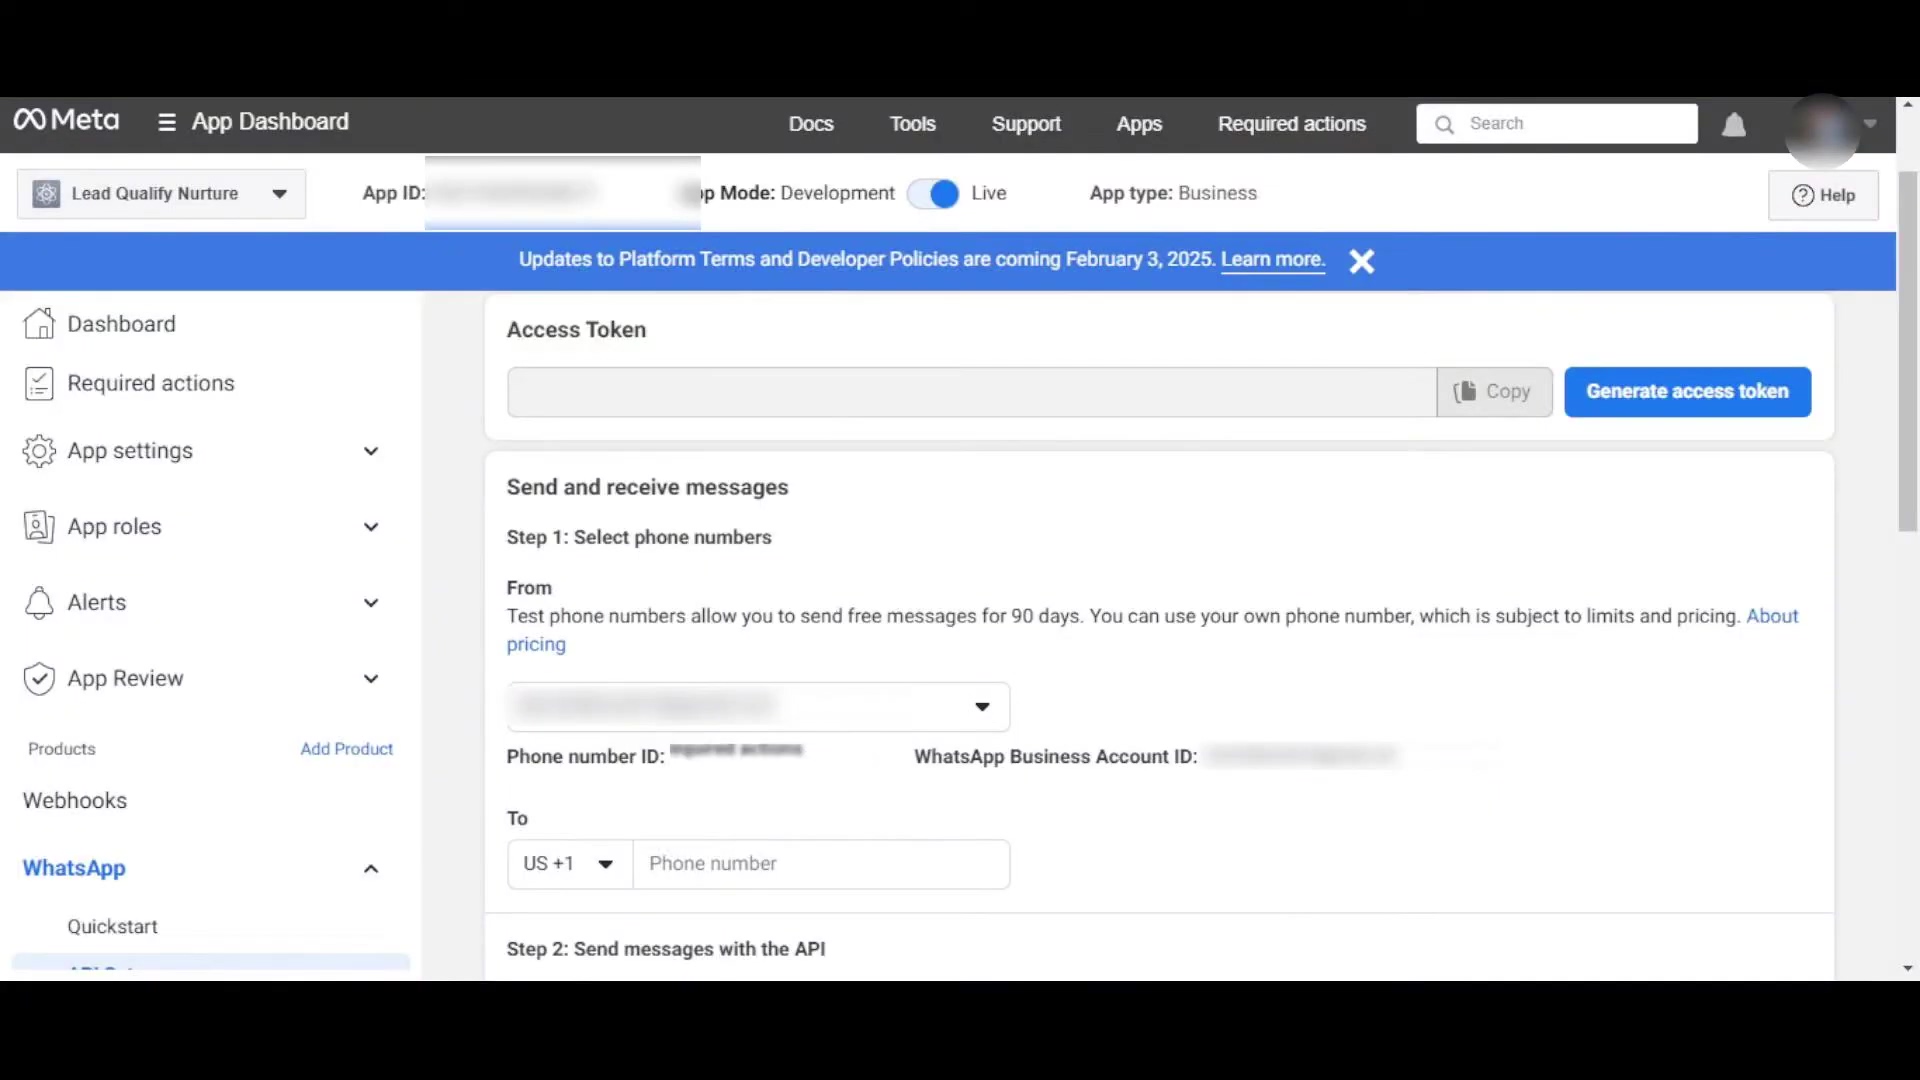1920x1080 pixels.
Task: Open Required actions in top navigation
Action: point(1292,124)
